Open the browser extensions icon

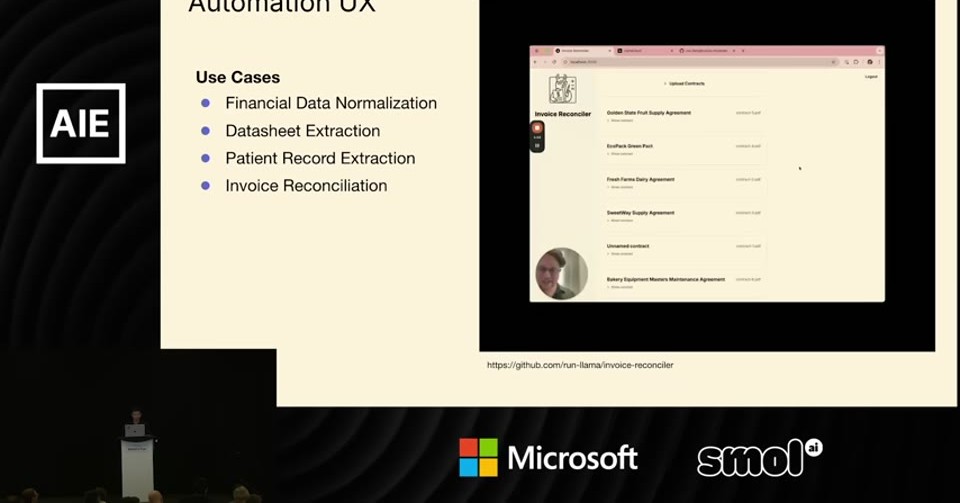coord(856,62)
